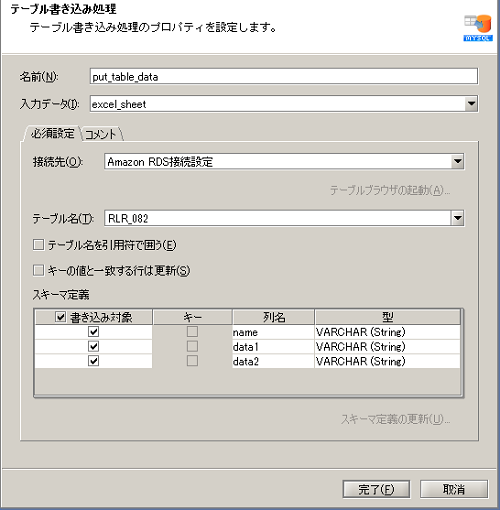Toggle the 書き込み対象 header checkbox
The width and height of the screenshot is (500, 510).
click(x=60, y=317)
